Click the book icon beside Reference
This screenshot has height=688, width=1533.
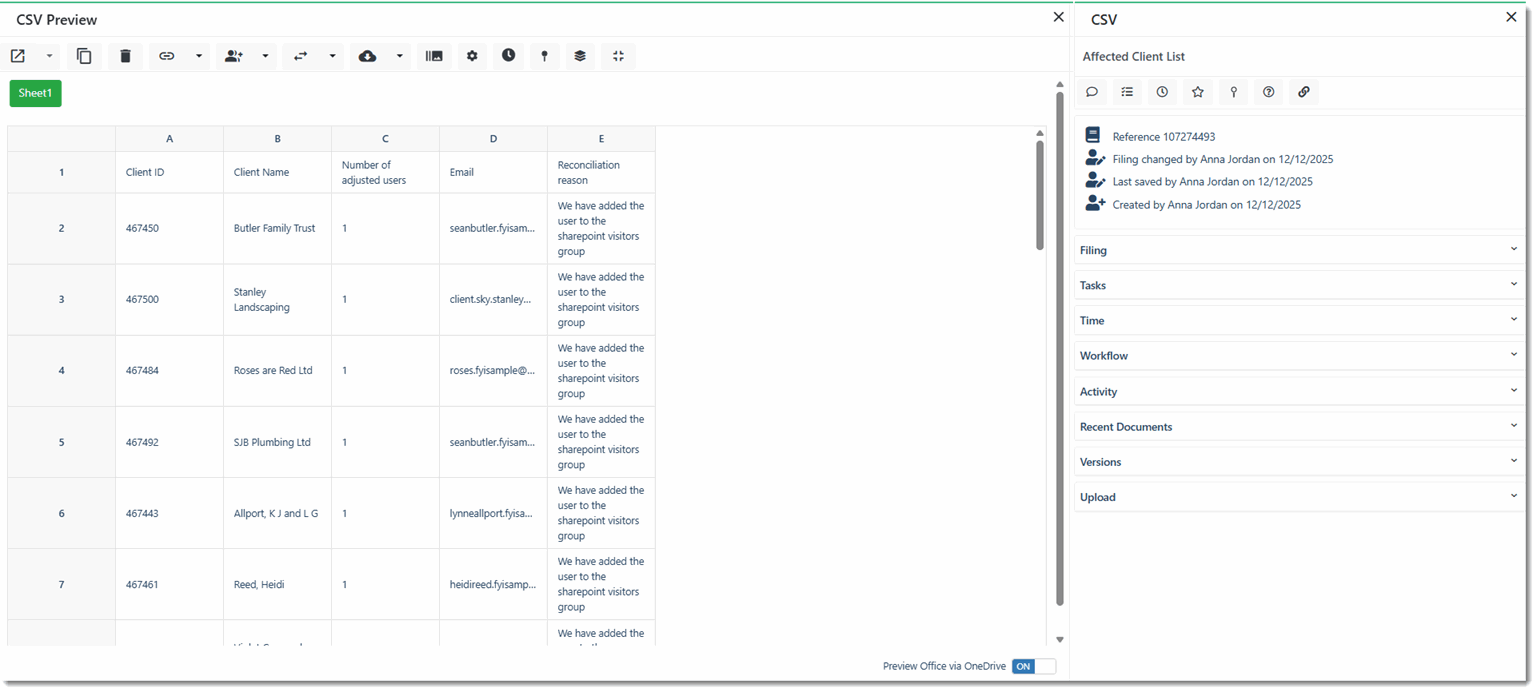[x=1093, y=135]
